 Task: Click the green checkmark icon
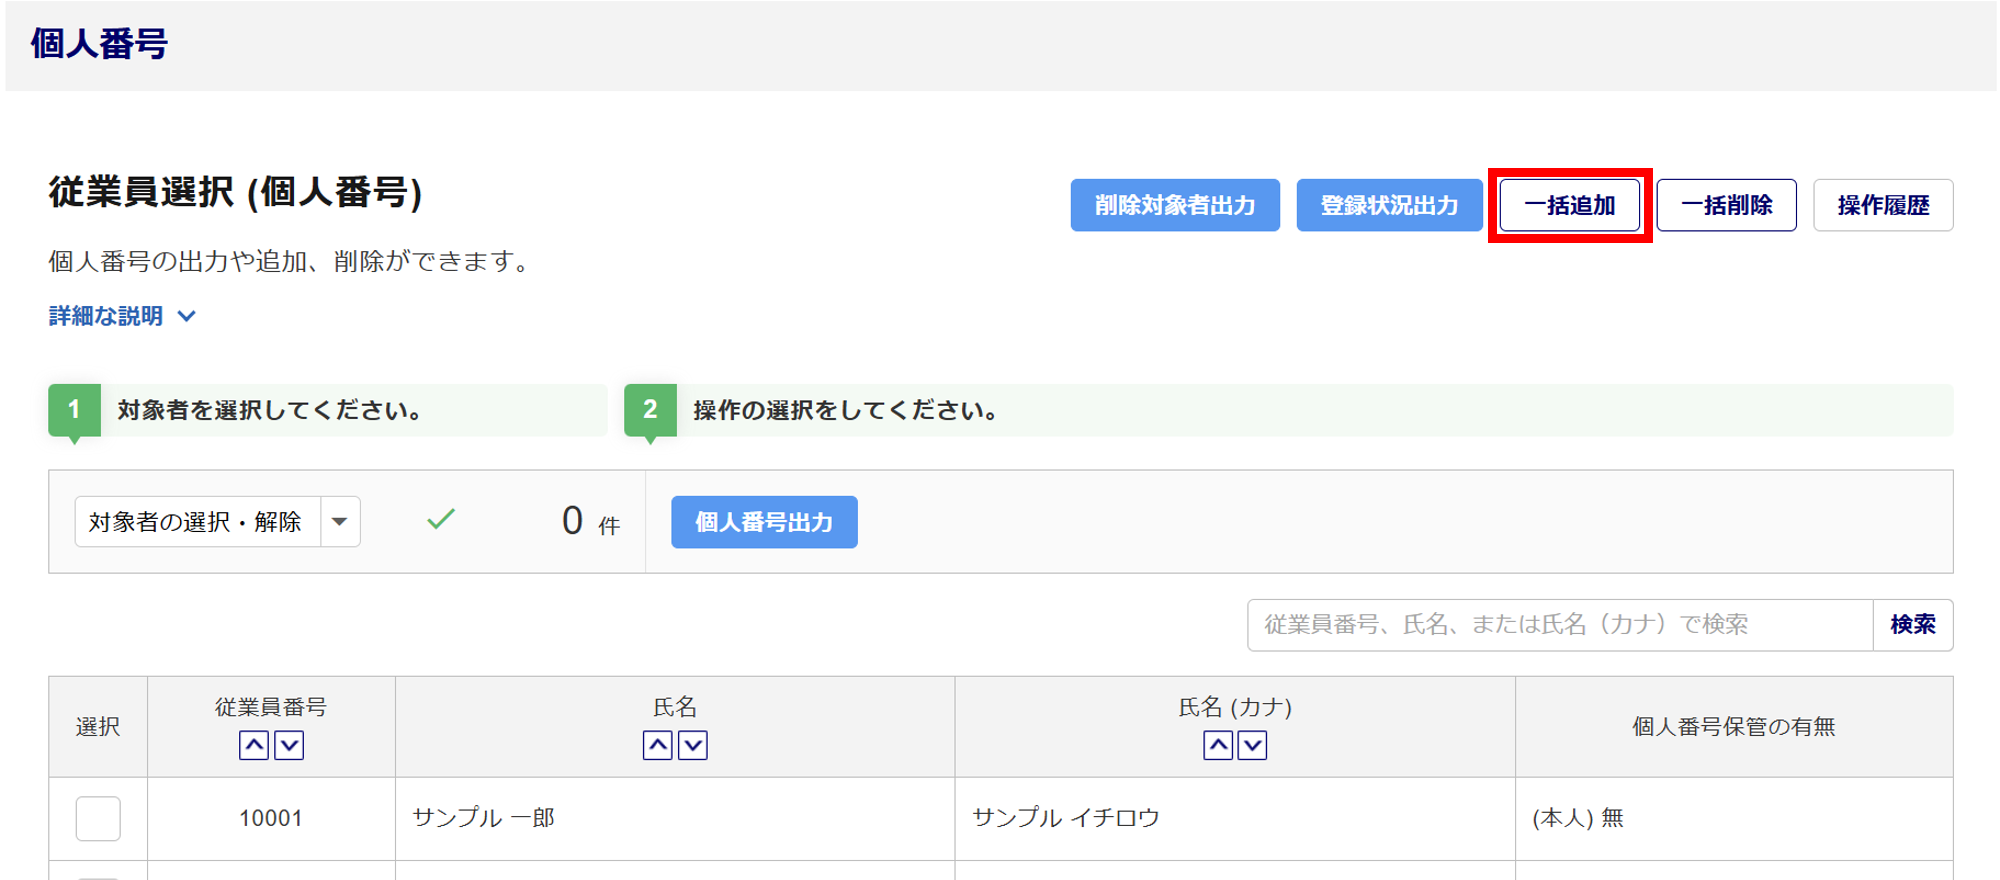(x=441, y=519)
